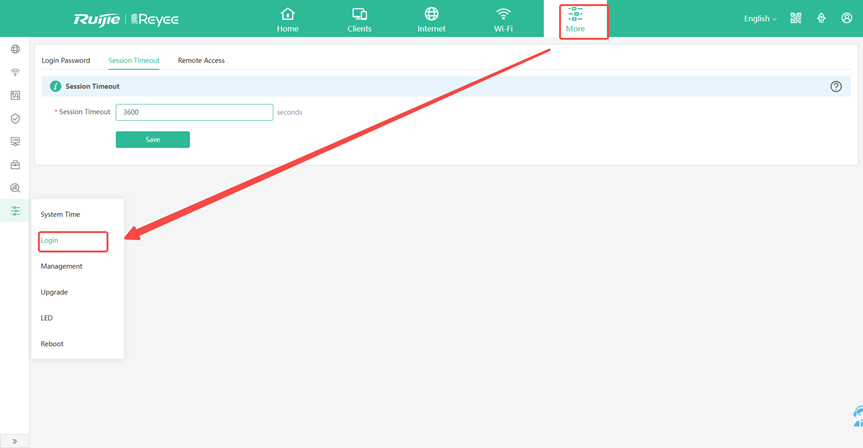Switch to the Login Password tab
Screen dimensions: 863x448
(66, 61)
